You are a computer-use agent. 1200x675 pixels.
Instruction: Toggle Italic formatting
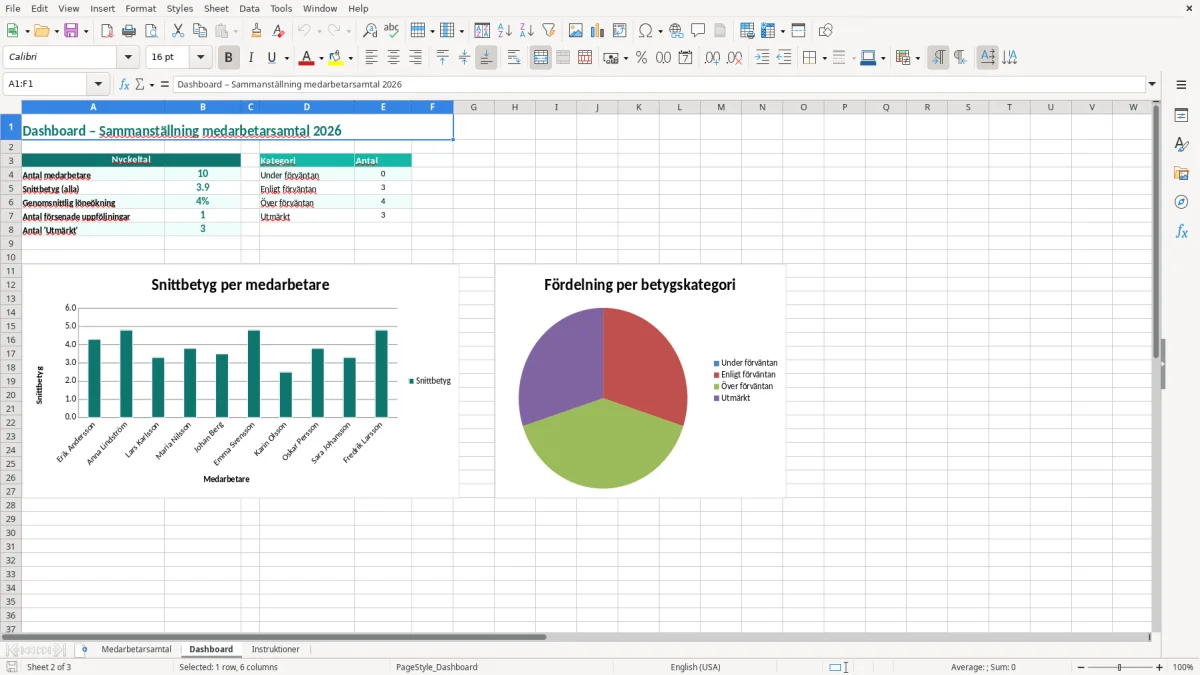pyautogui.click(x=251, y=58)
